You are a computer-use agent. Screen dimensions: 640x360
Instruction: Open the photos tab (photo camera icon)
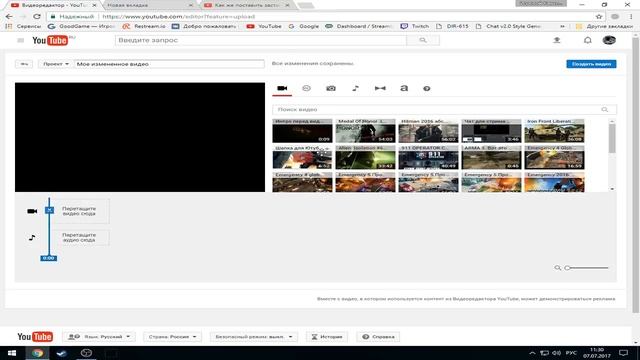[331, 88]
